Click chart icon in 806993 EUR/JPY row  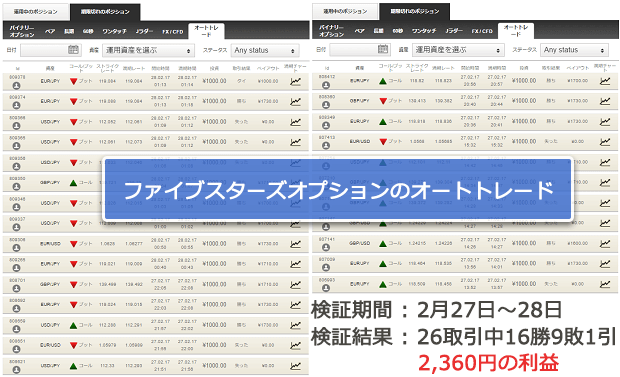tap(605, 284)
